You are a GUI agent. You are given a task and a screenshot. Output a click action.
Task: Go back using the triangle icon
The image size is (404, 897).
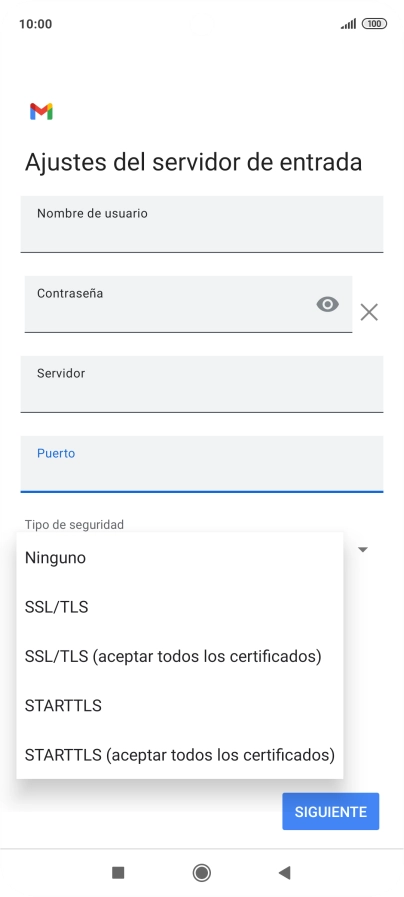(284, 872)
